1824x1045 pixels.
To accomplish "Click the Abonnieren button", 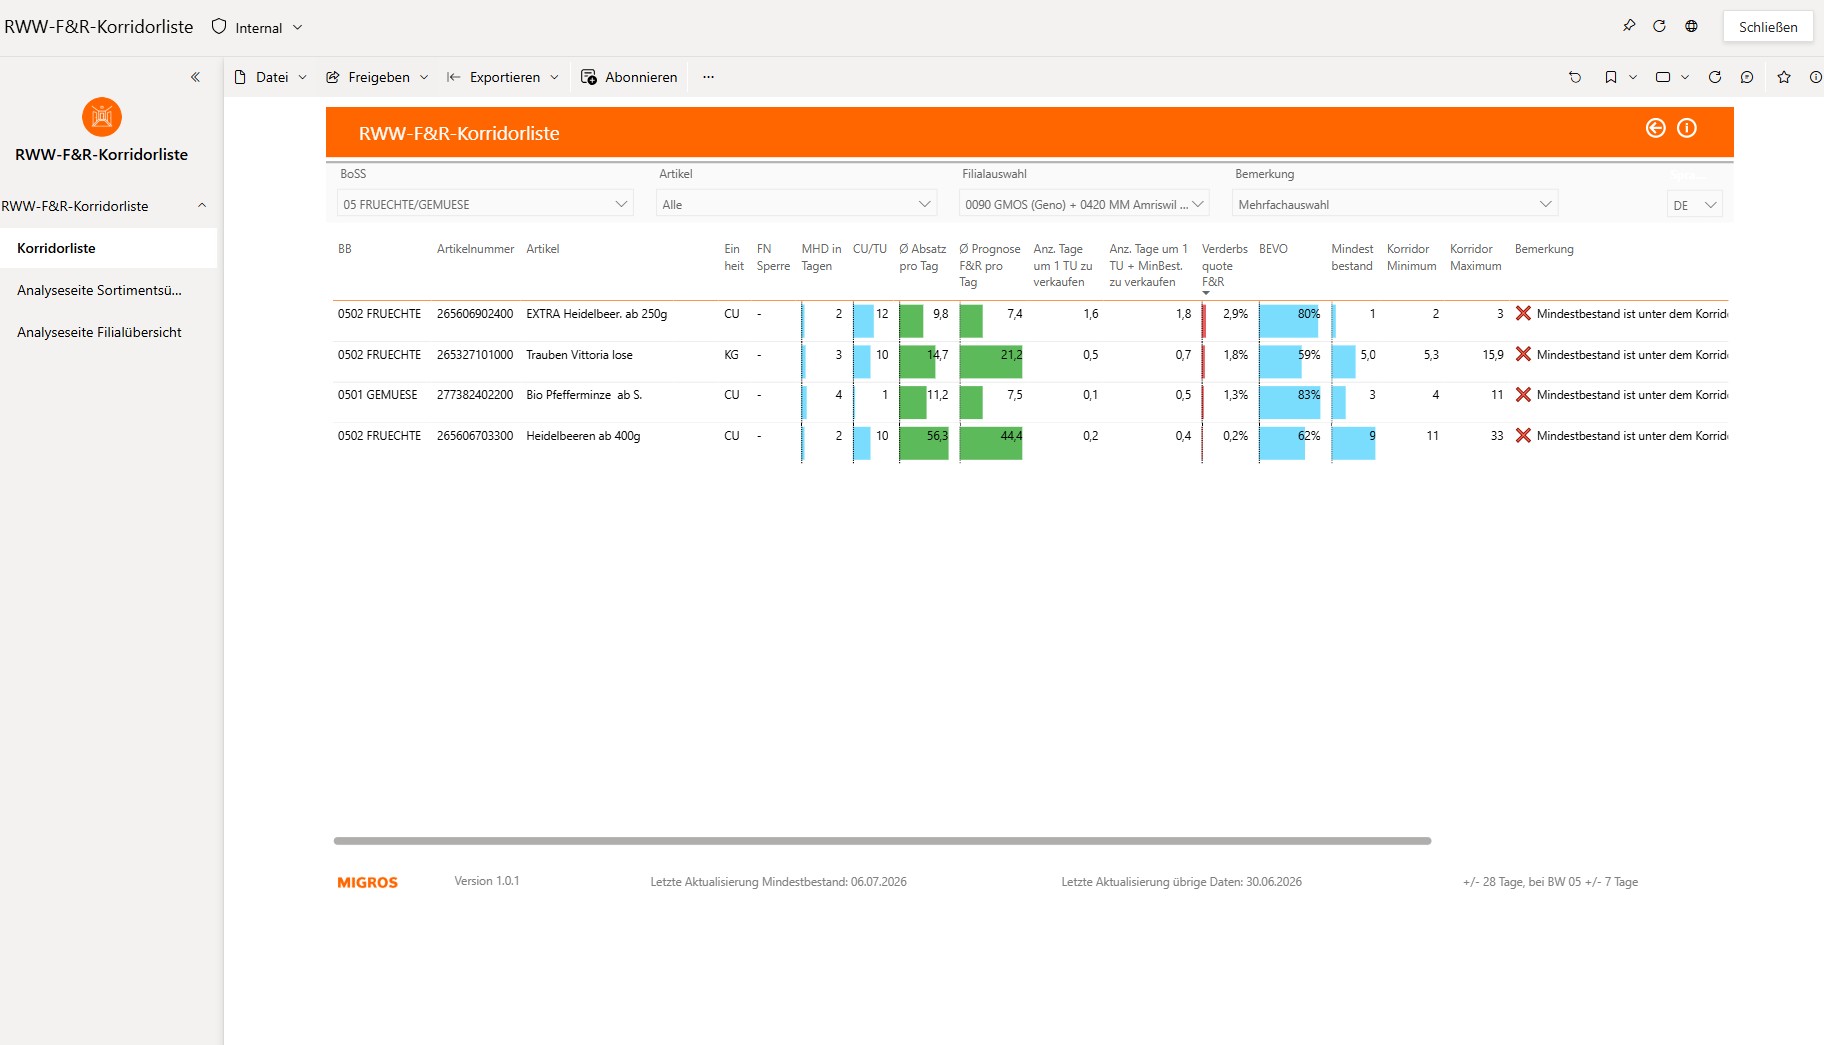I will (x=629, y=77).
